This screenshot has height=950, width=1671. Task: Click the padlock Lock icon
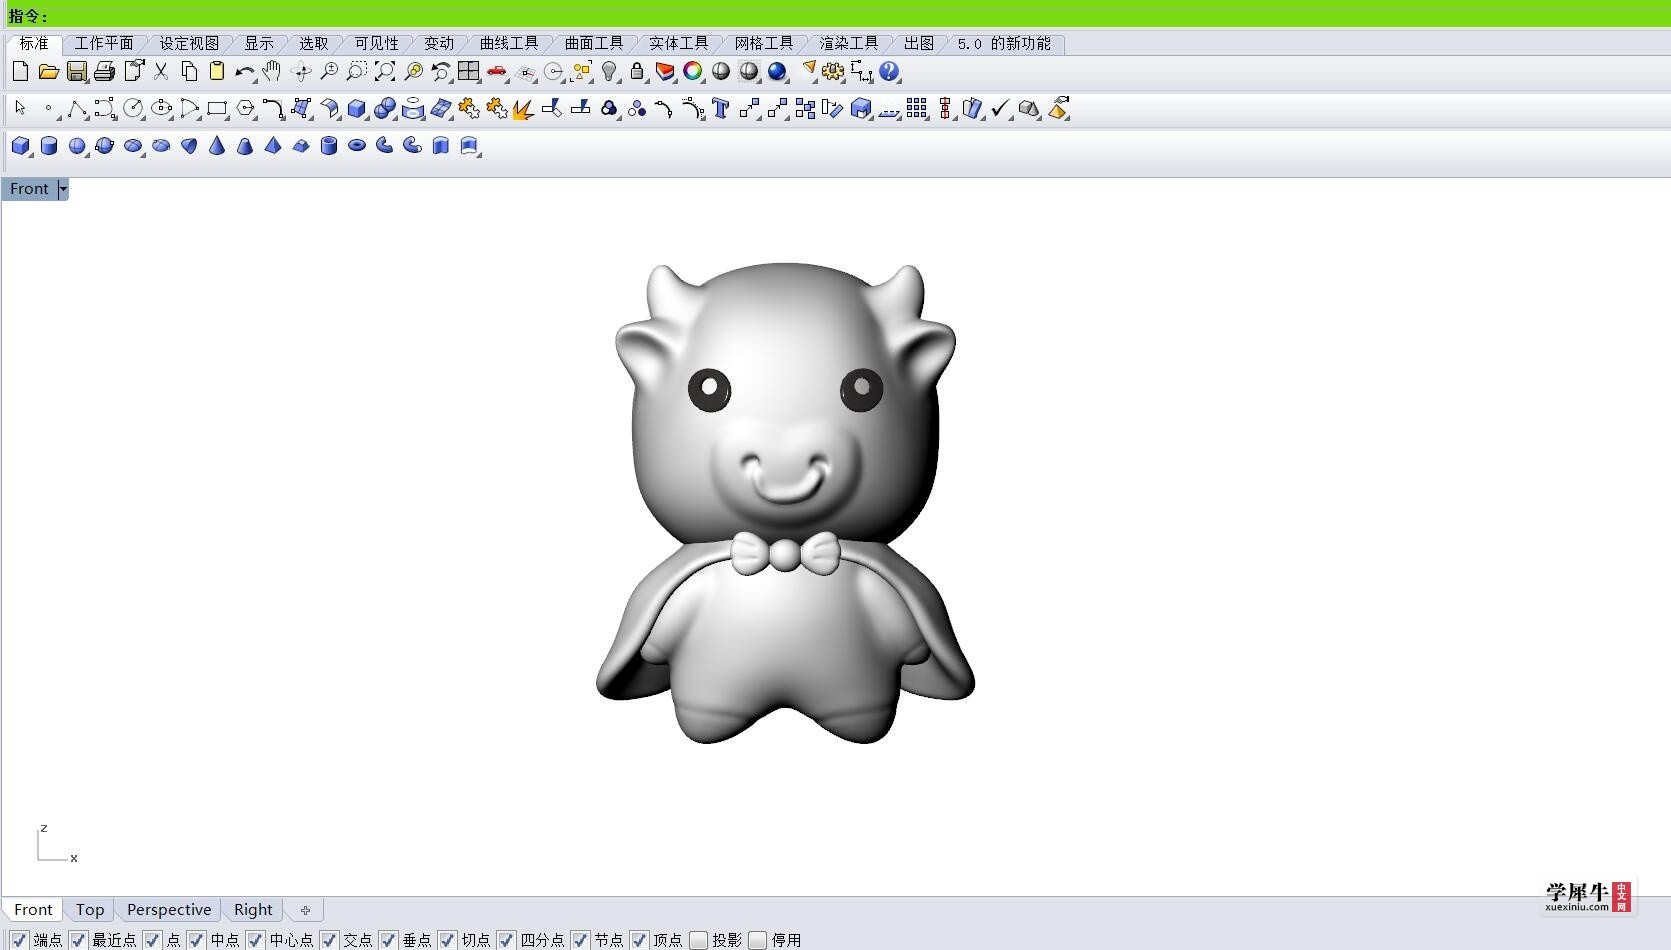coord(637,71)
